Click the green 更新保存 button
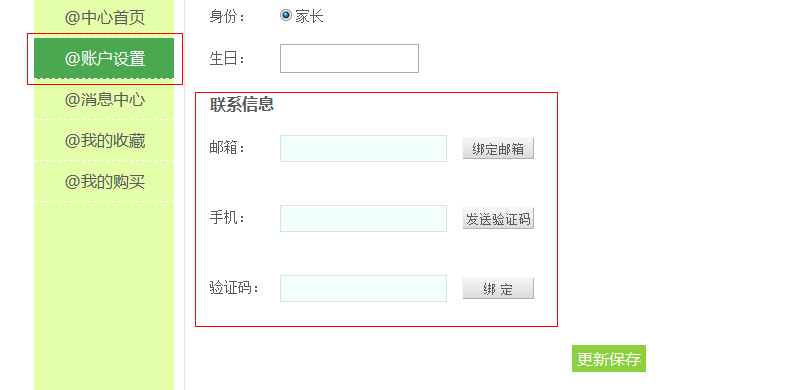 point(609,359)
